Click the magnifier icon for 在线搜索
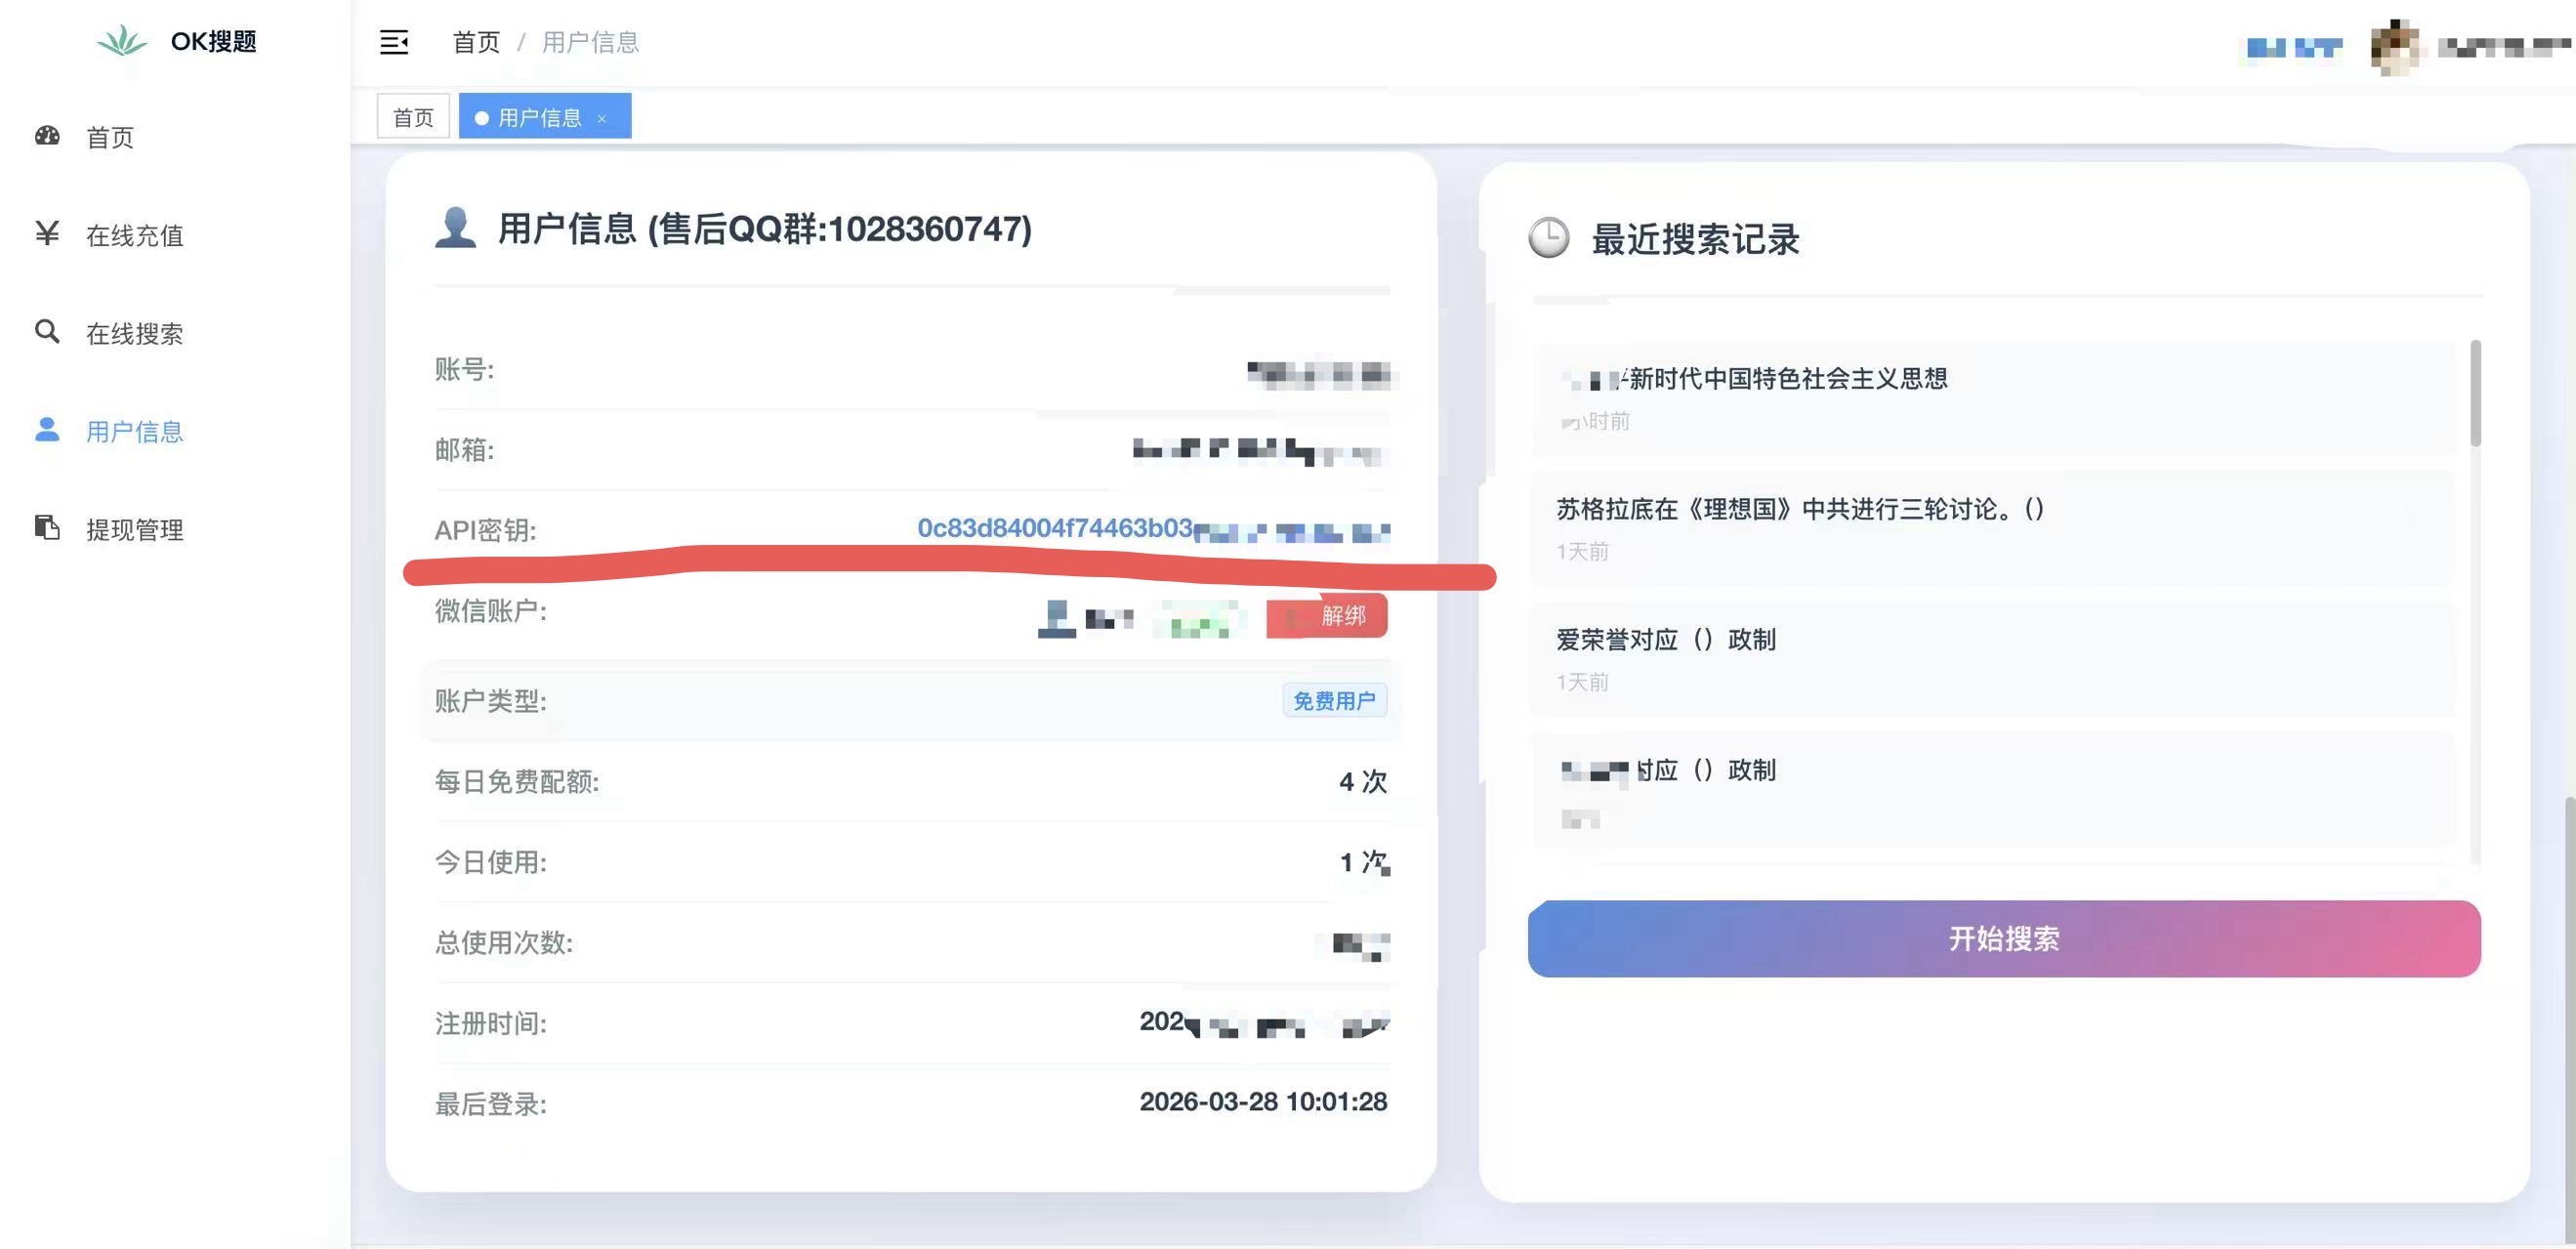The image size is (2576, 1249). 47,331
